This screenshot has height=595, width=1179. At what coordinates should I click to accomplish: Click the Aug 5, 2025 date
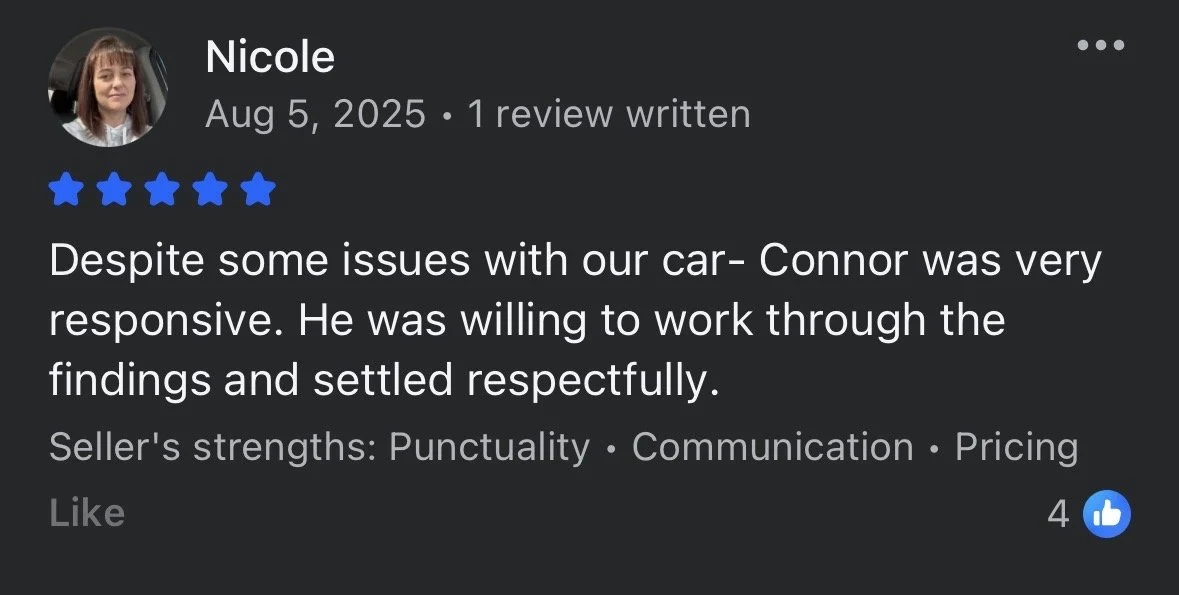[316, 114]
